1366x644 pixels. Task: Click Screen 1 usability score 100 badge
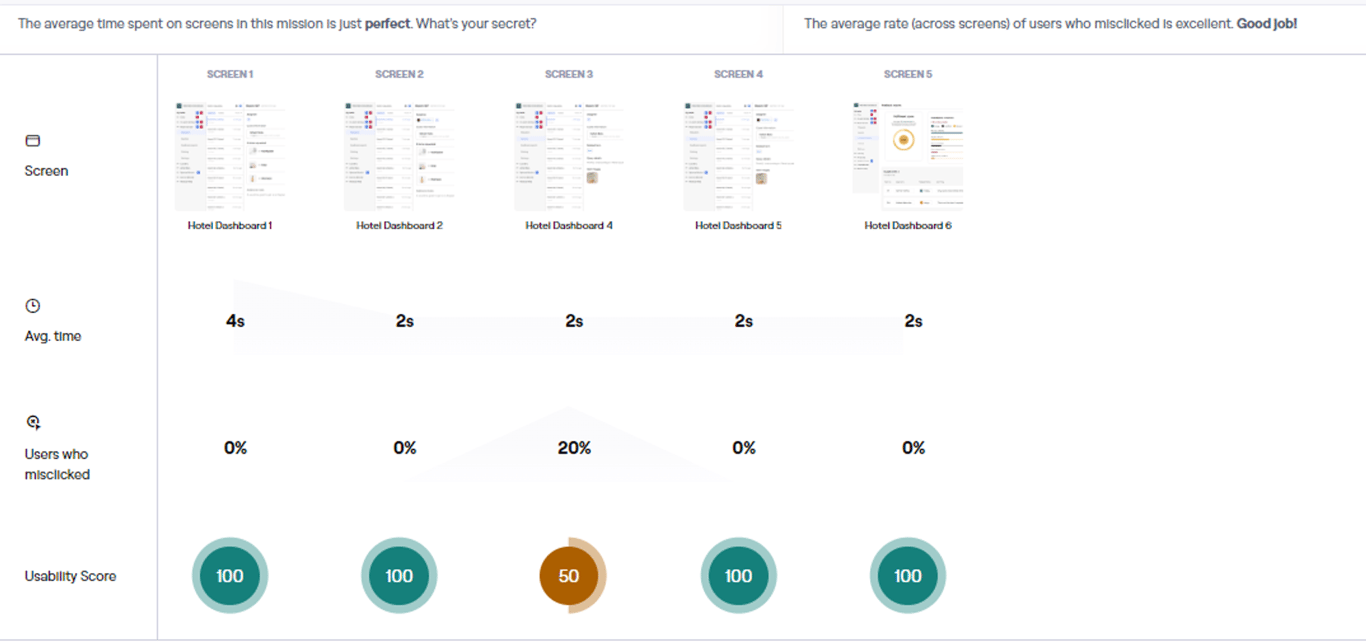[230, 576]
